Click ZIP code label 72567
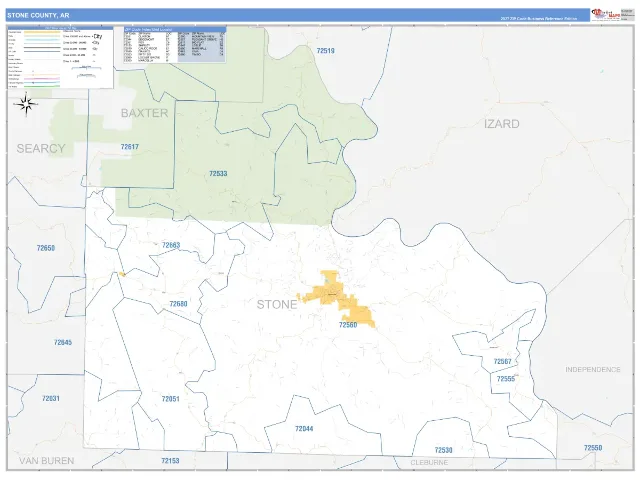 click(502, 362)
